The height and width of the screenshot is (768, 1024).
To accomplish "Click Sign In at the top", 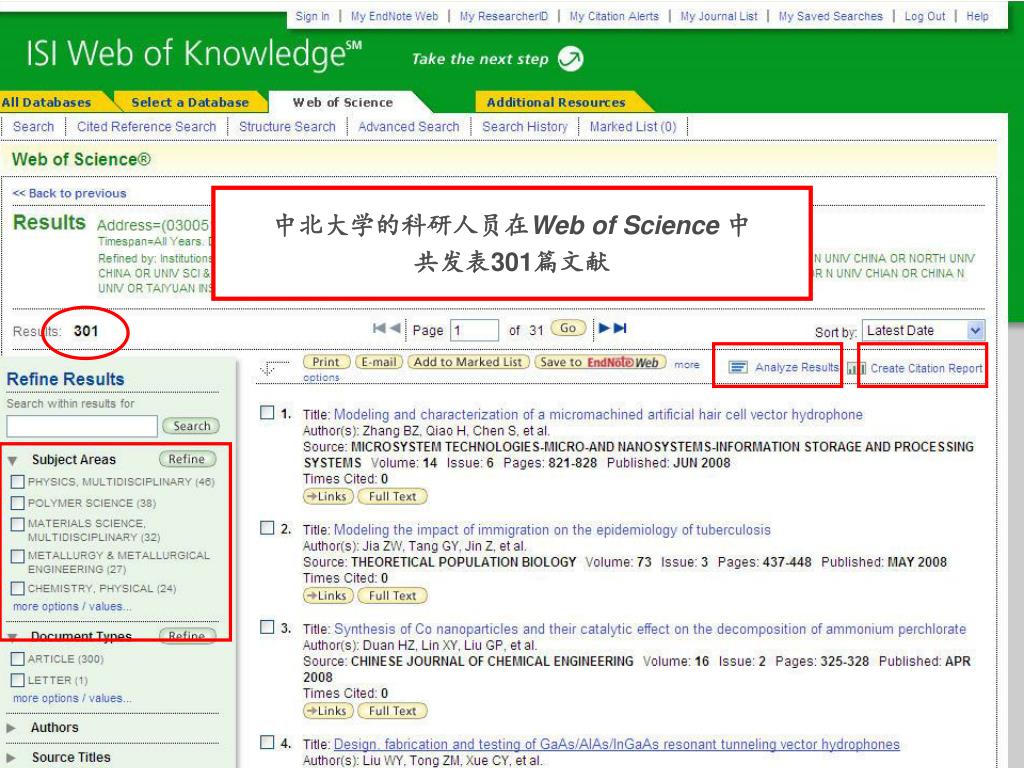I will pyautogui.click(x=312, y=16).
